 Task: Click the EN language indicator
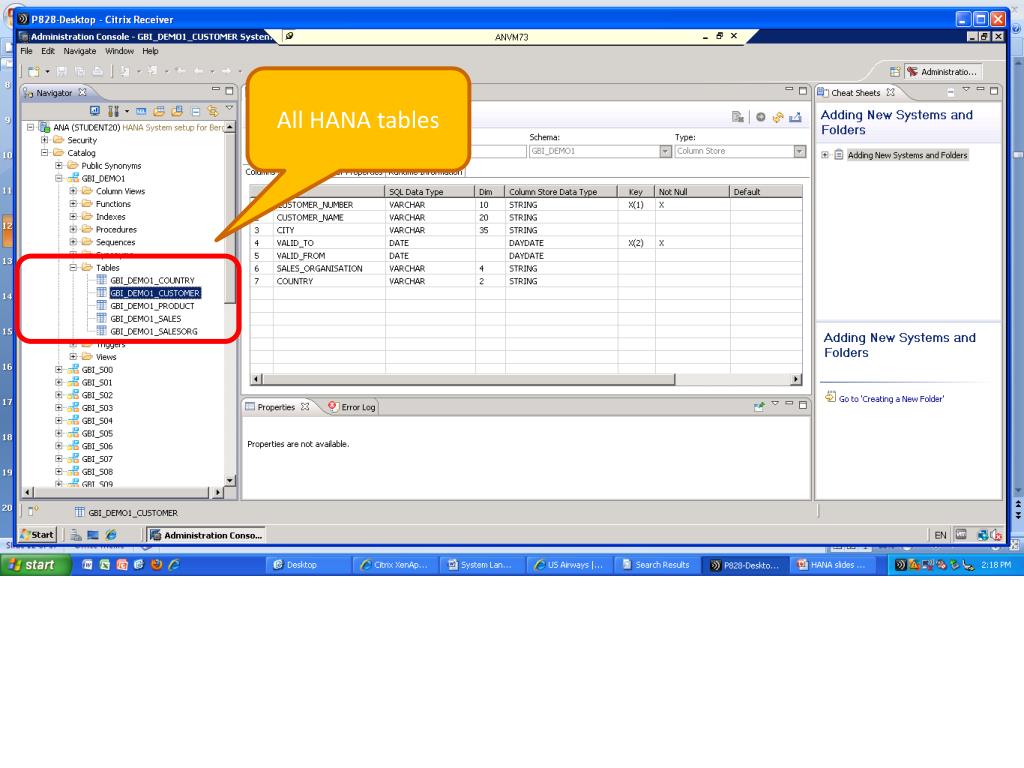[940, 535]
